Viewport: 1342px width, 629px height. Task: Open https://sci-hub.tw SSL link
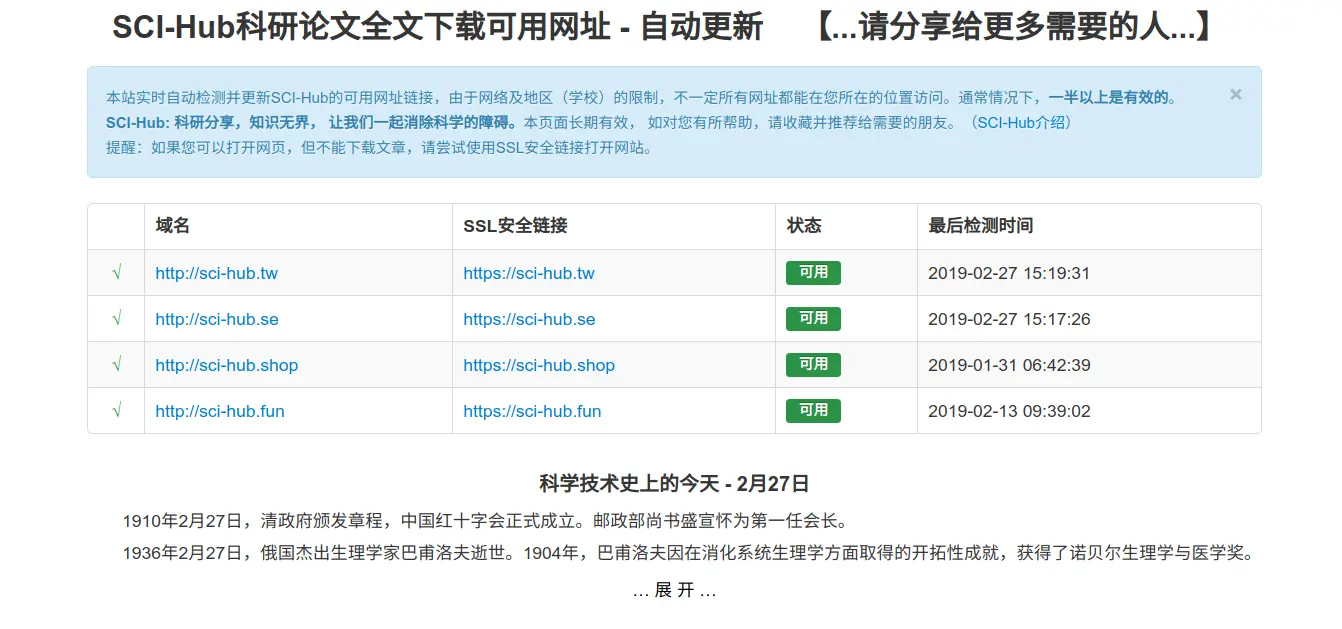point(529,273)
